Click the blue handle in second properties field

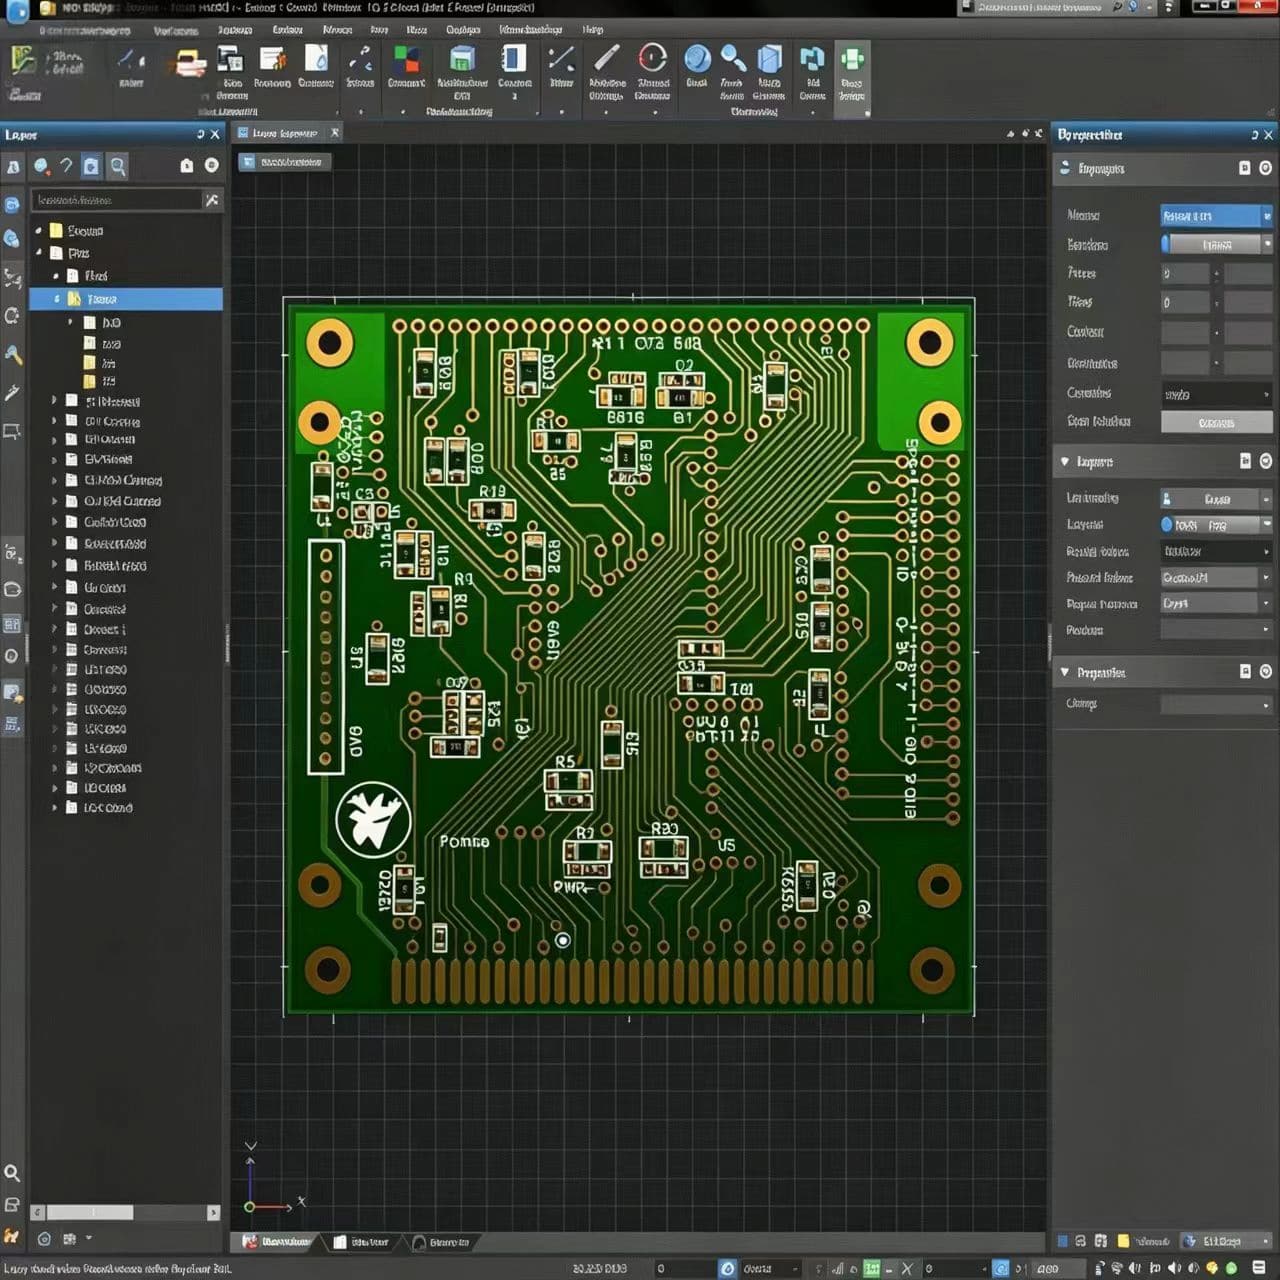(x=1165, y=244)
